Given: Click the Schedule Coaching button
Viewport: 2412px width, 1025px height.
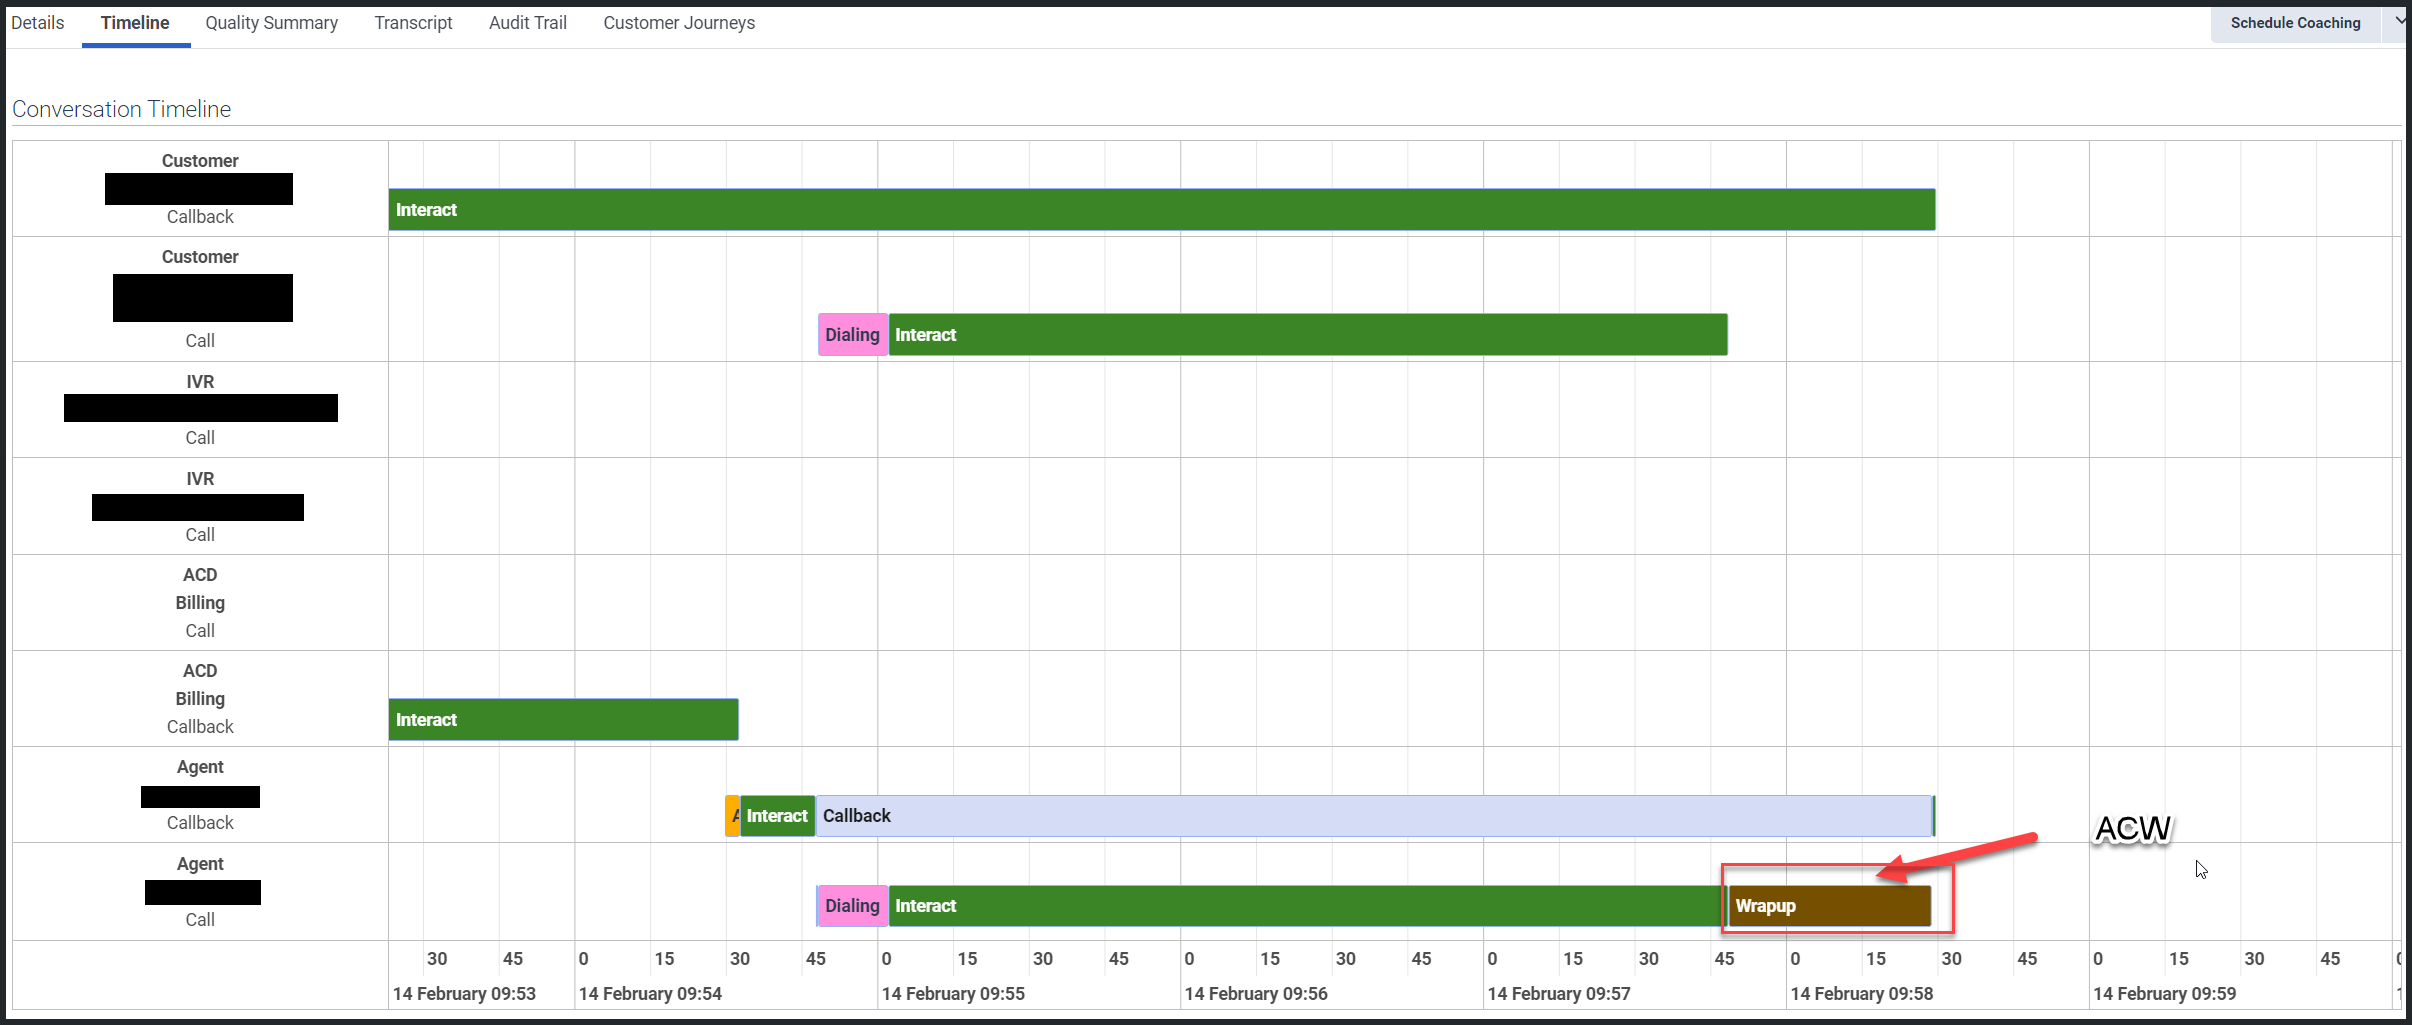Looking at the screenshot, I should (2295, 23).
